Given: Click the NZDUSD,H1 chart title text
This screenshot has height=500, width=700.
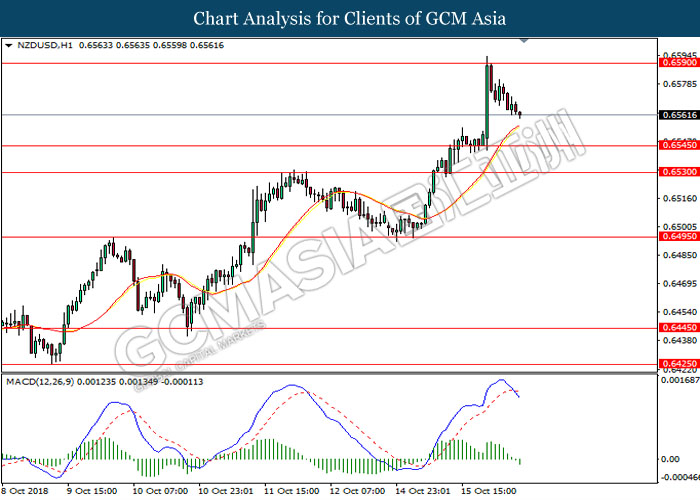Looking at the screenshot, I should pyautogui.click(x=45, y=45).
